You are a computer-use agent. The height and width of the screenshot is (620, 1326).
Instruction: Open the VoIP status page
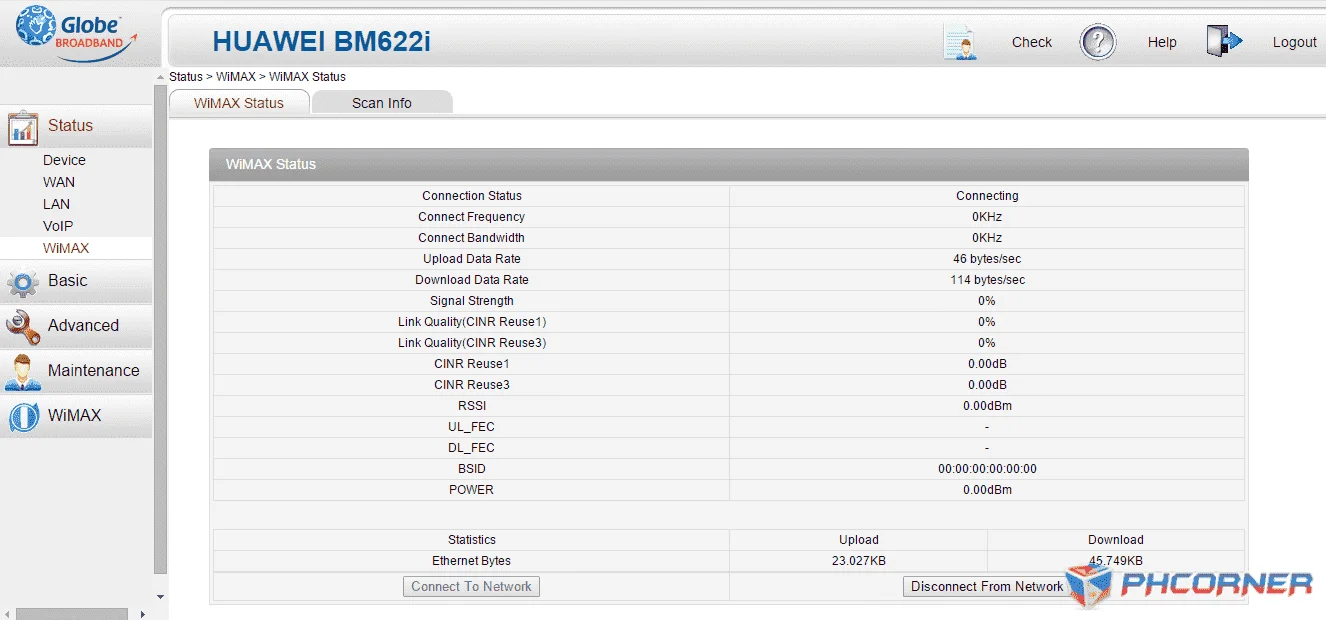pos(58,226)
